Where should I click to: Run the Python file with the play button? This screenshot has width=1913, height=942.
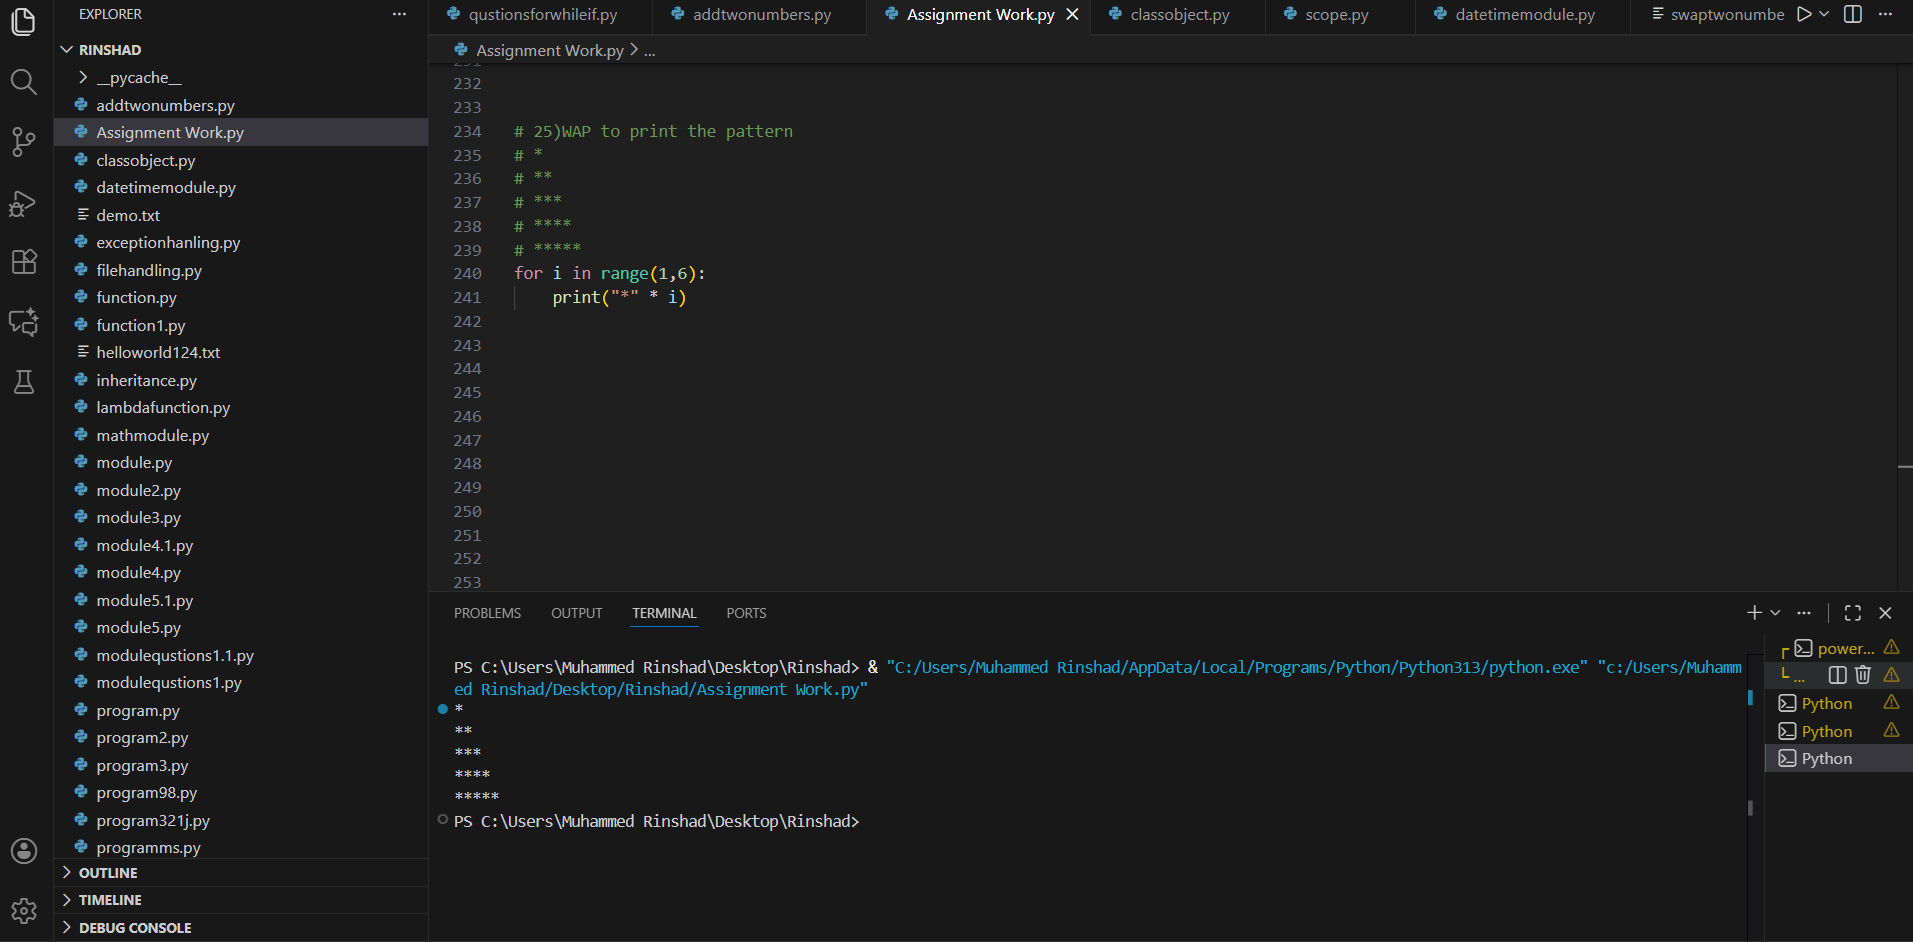1802,14
